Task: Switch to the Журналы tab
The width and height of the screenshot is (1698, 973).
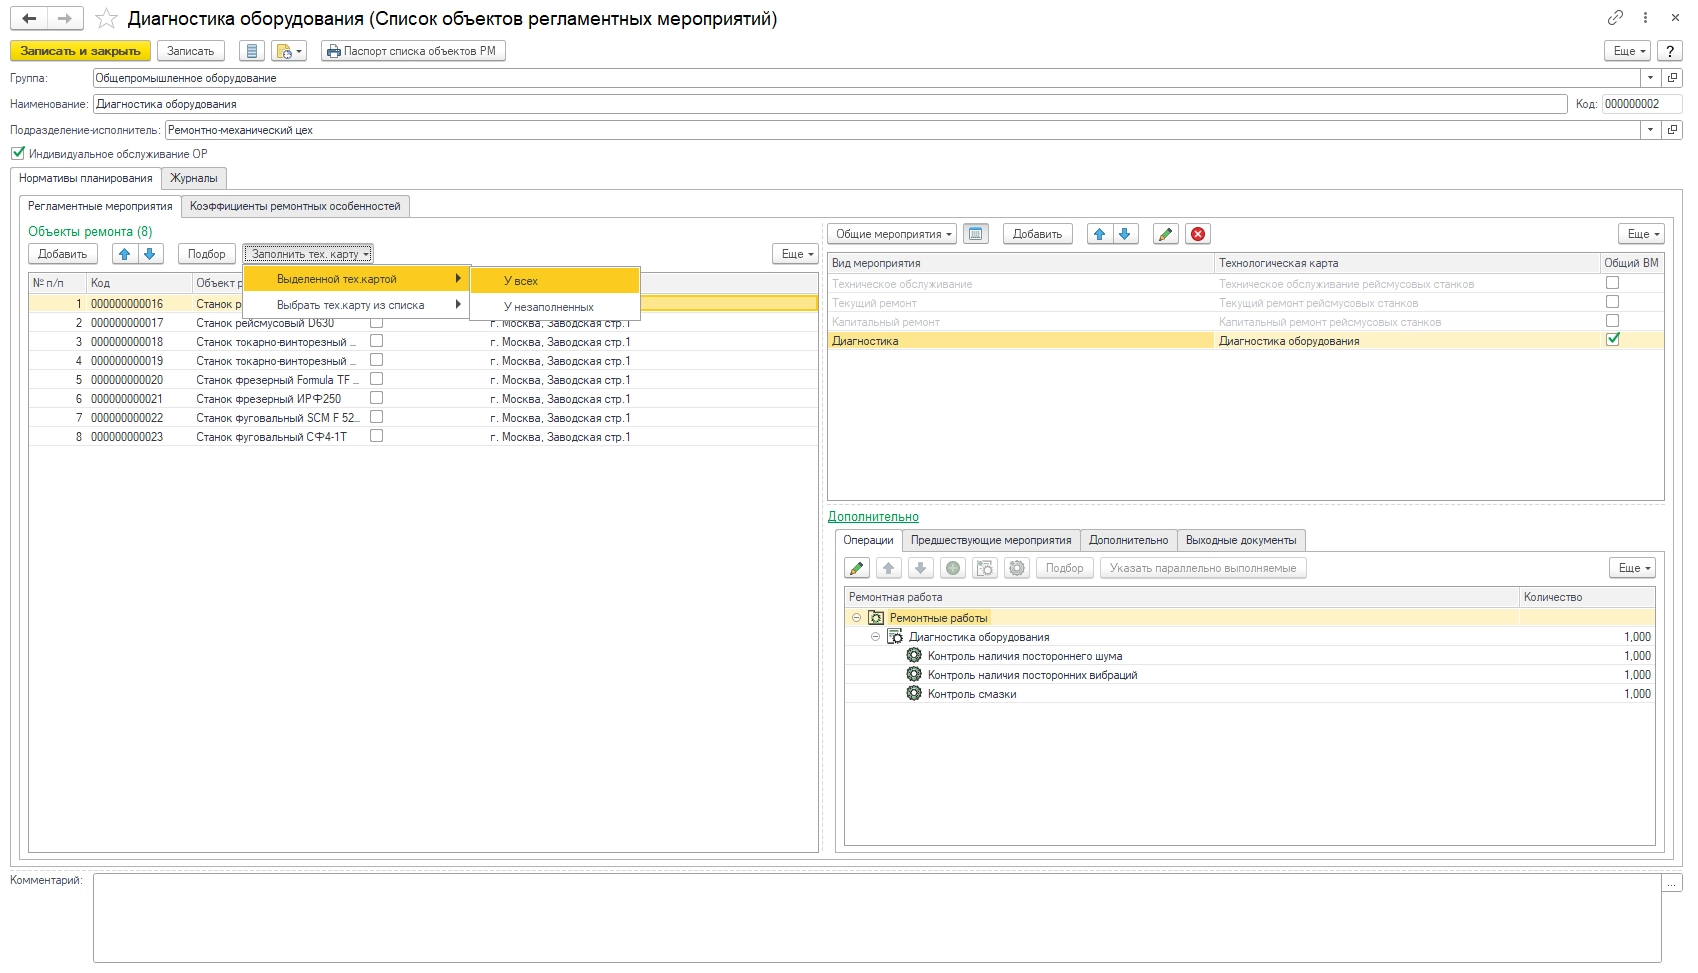Action: 194,178
